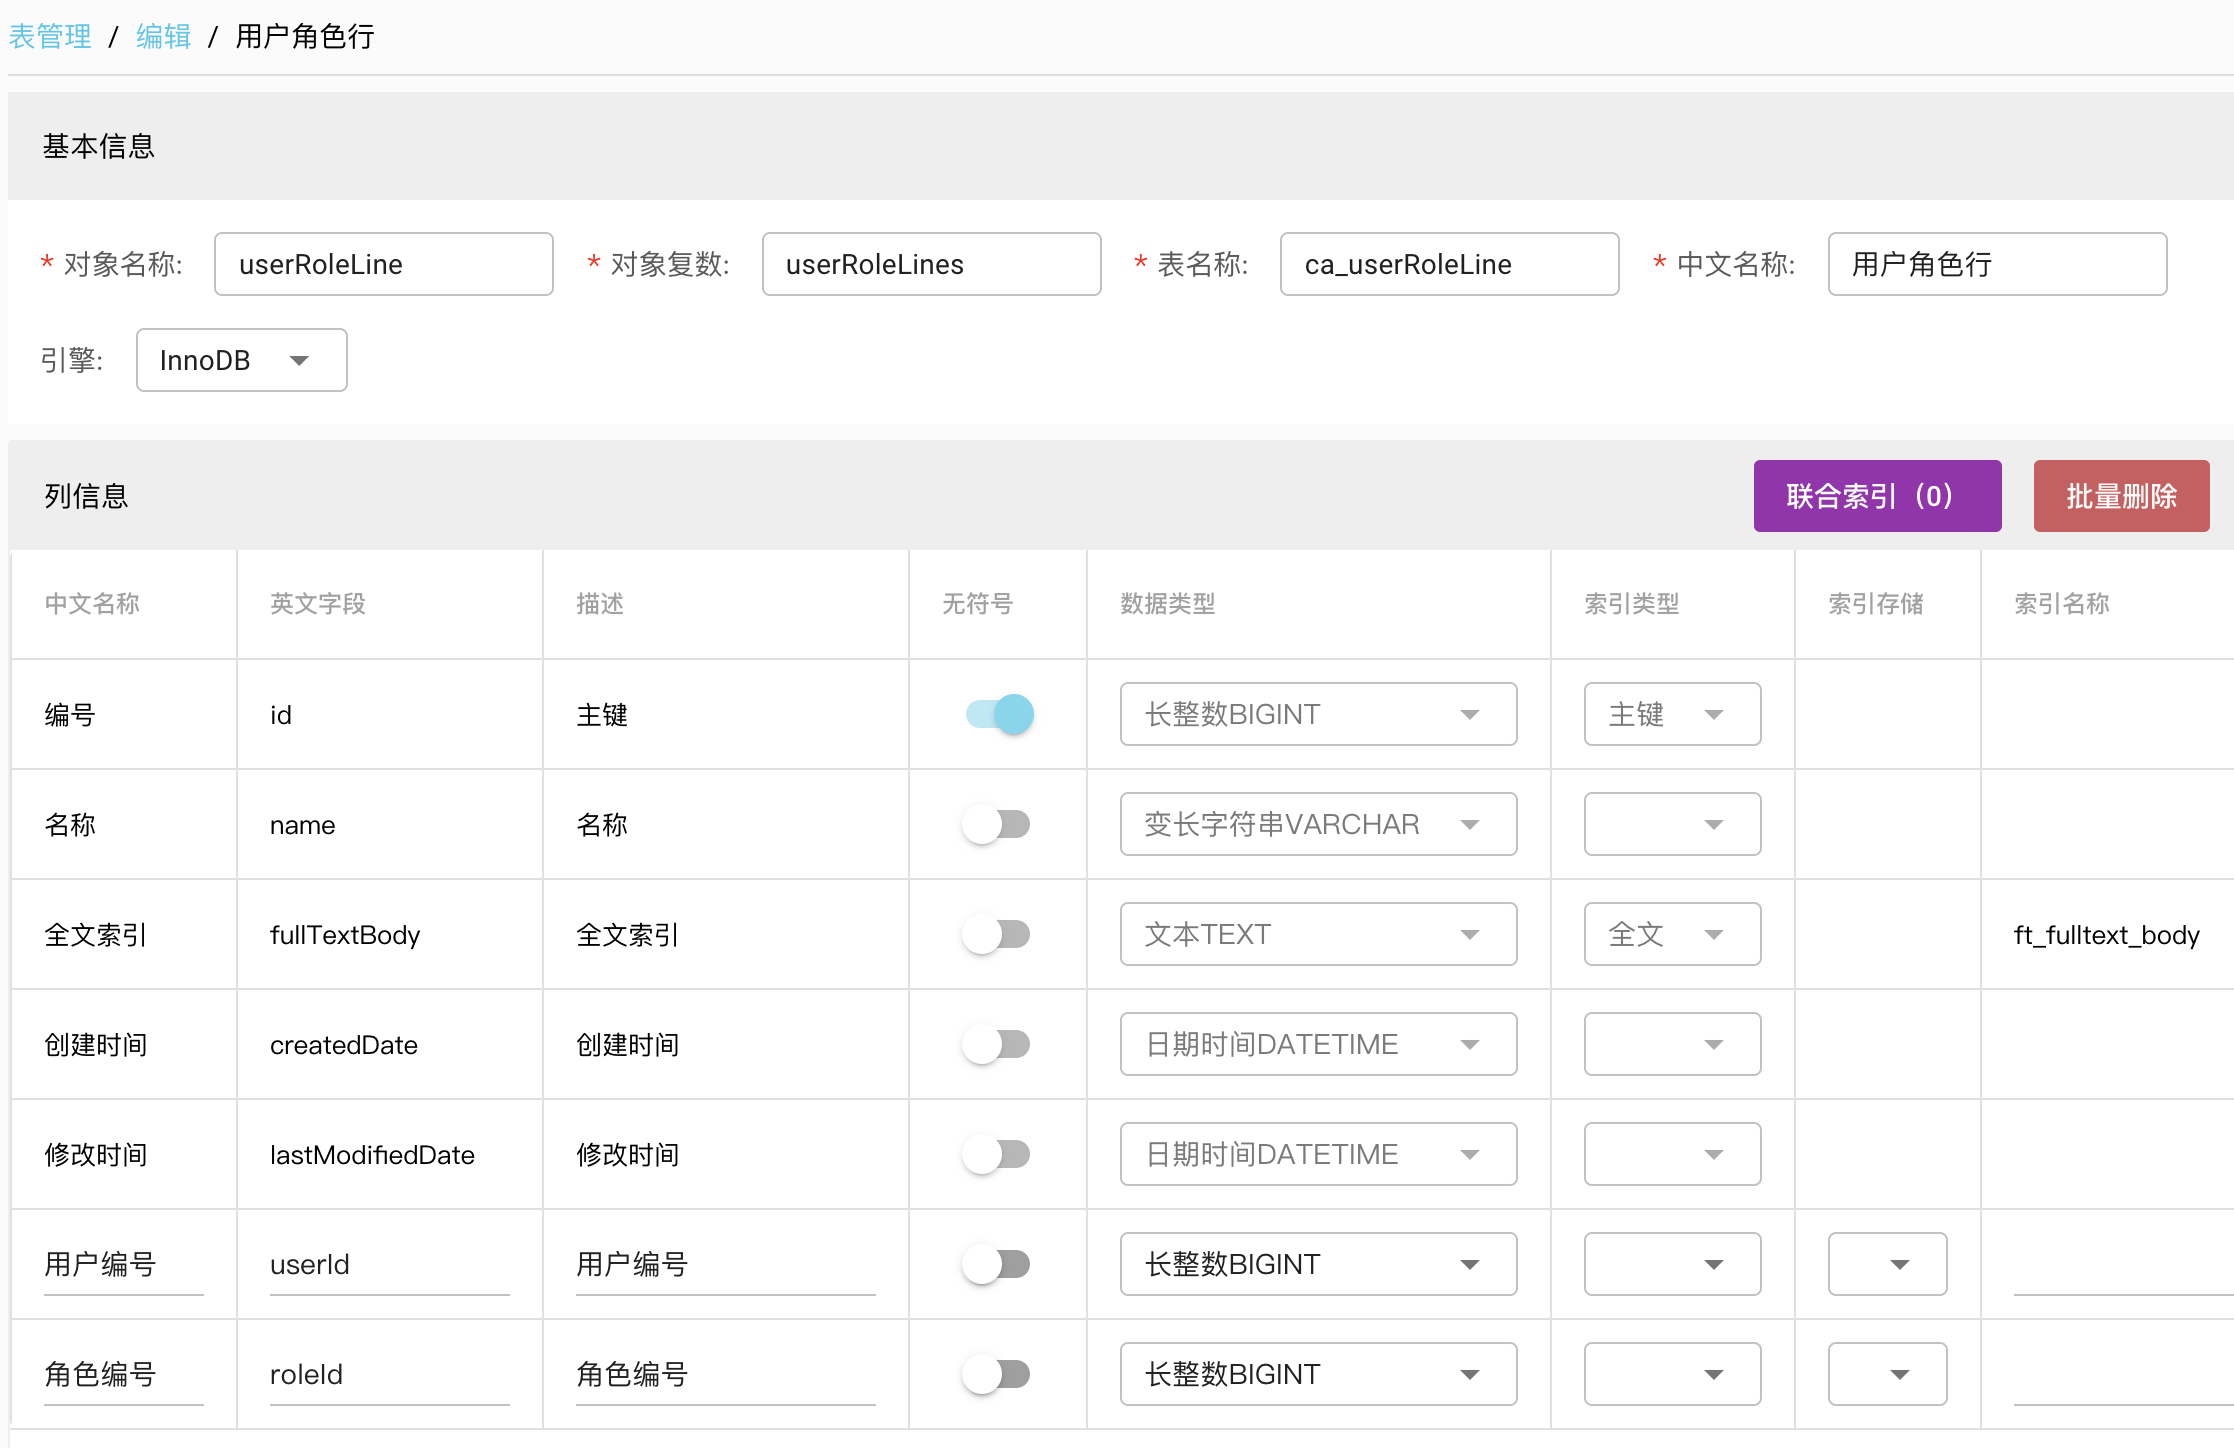The width and height of the screenshot is (2234, 1448).
Task: Click the 表名称 input with ca_userRoleLine
Action: [x=1448, y=264]
